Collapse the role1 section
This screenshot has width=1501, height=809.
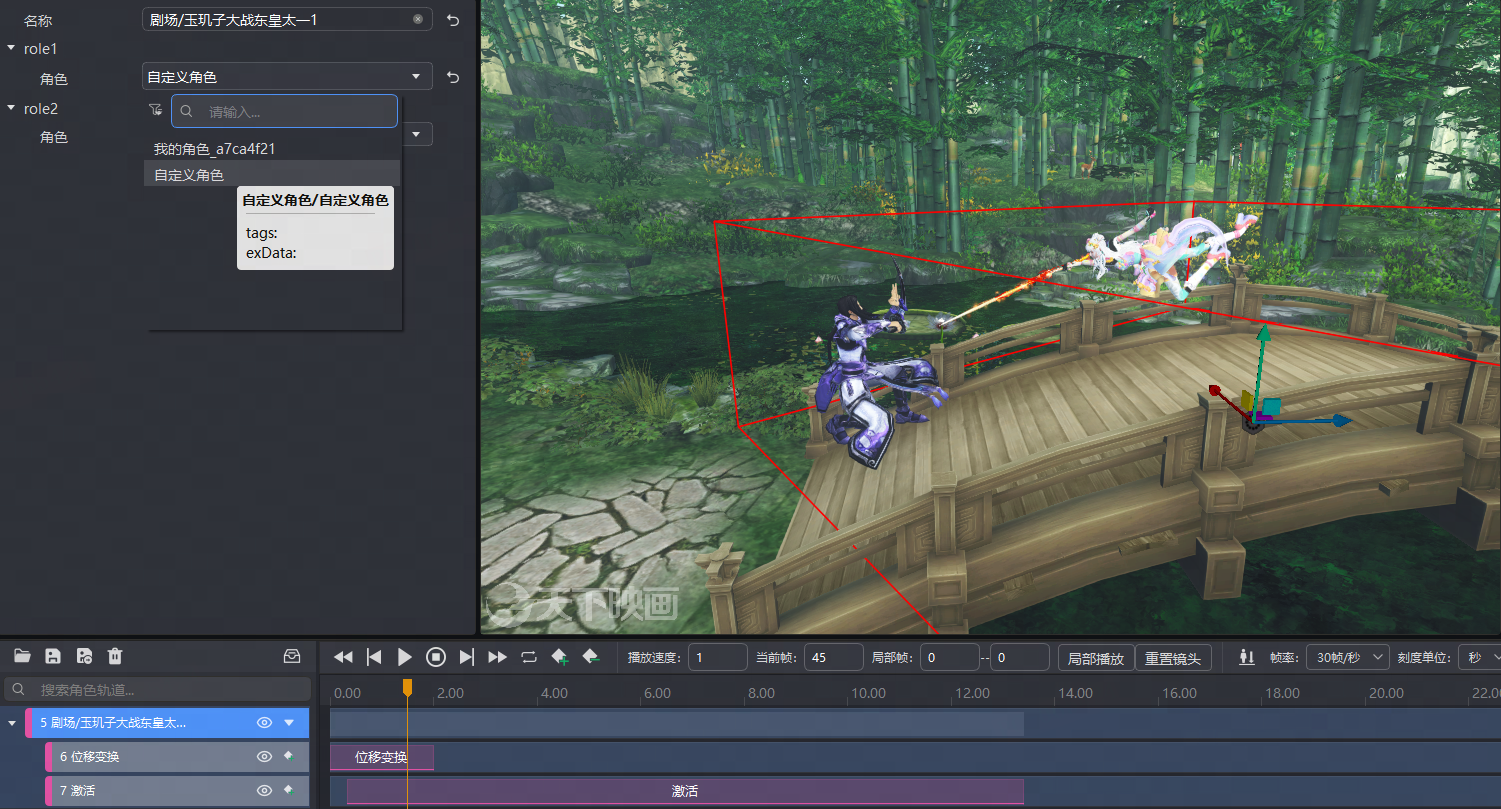click(11, 48)
